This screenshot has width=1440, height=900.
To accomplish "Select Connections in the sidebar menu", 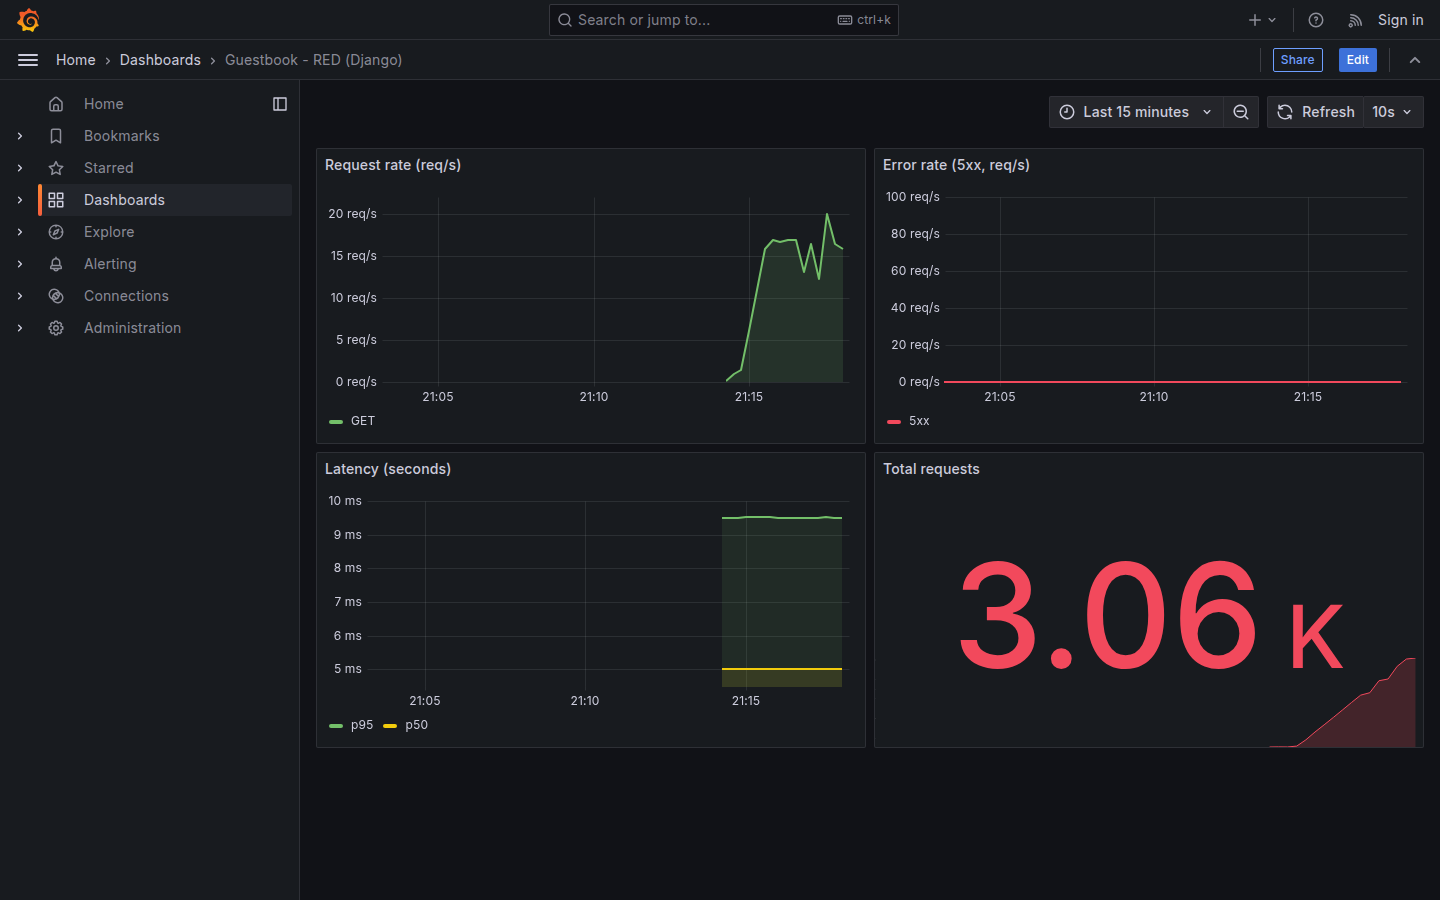I will 126,296.
